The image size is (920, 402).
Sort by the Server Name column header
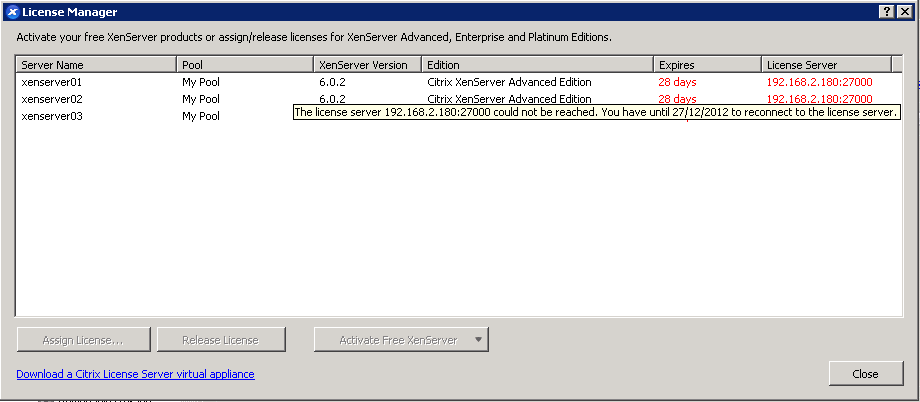point(96,65)
